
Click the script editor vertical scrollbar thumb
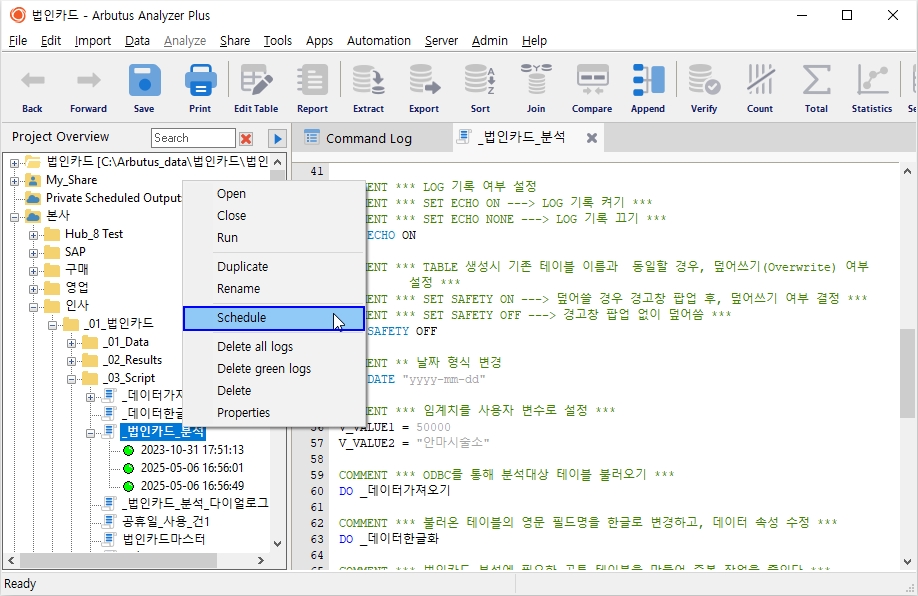tap(907, 373)
